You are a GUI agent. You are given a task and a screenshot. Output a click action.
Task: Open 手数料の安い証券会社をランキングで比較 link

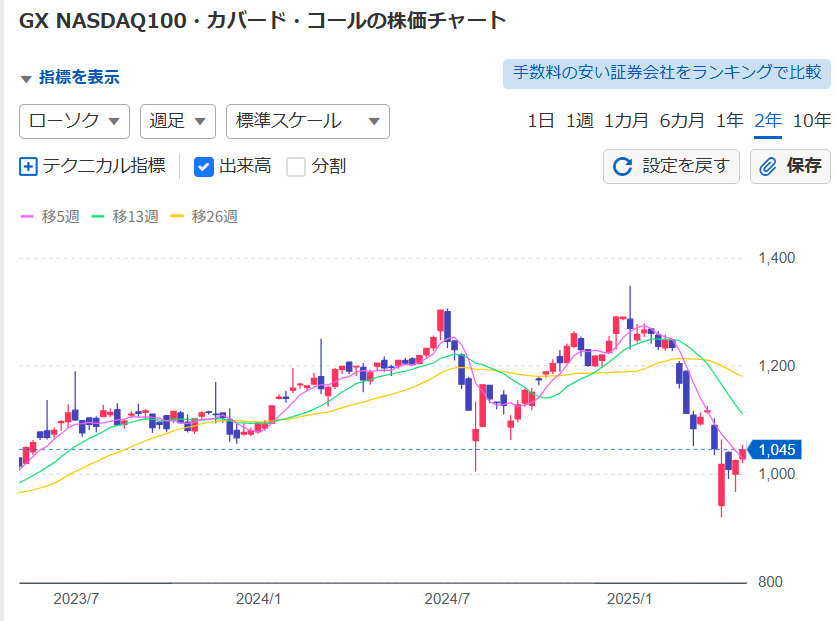click(667, 74)
